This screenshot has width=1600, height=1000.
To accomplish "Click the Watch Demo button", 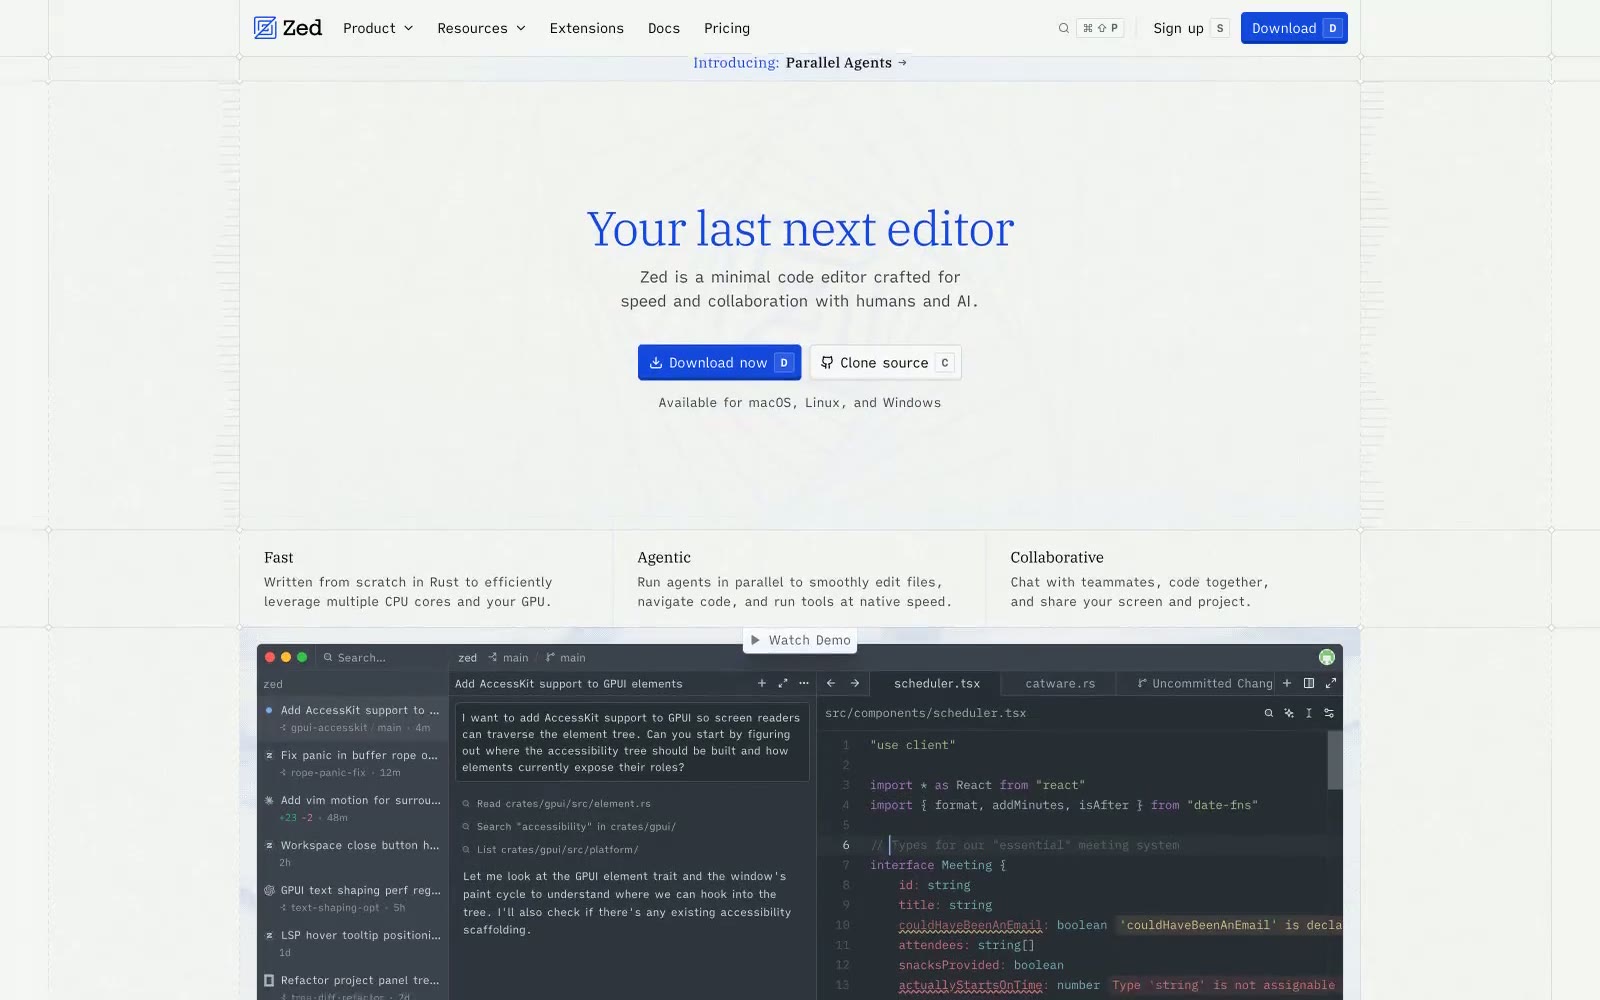I will point(800,640).
